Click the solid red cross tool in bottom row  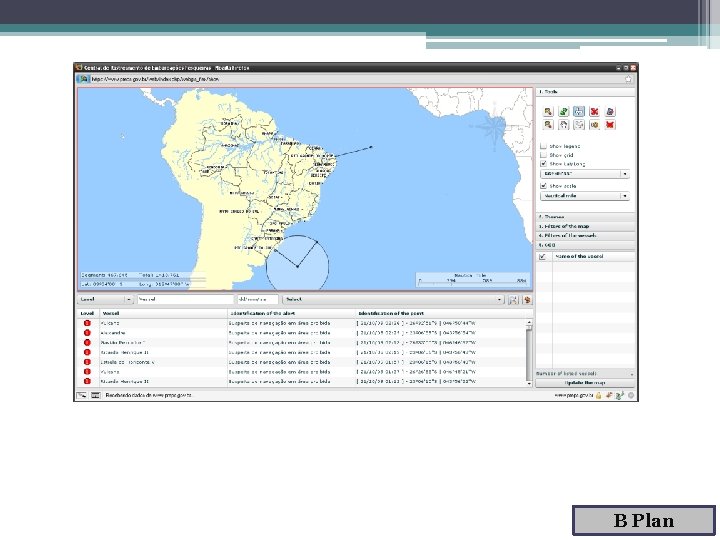pos(610,125)
